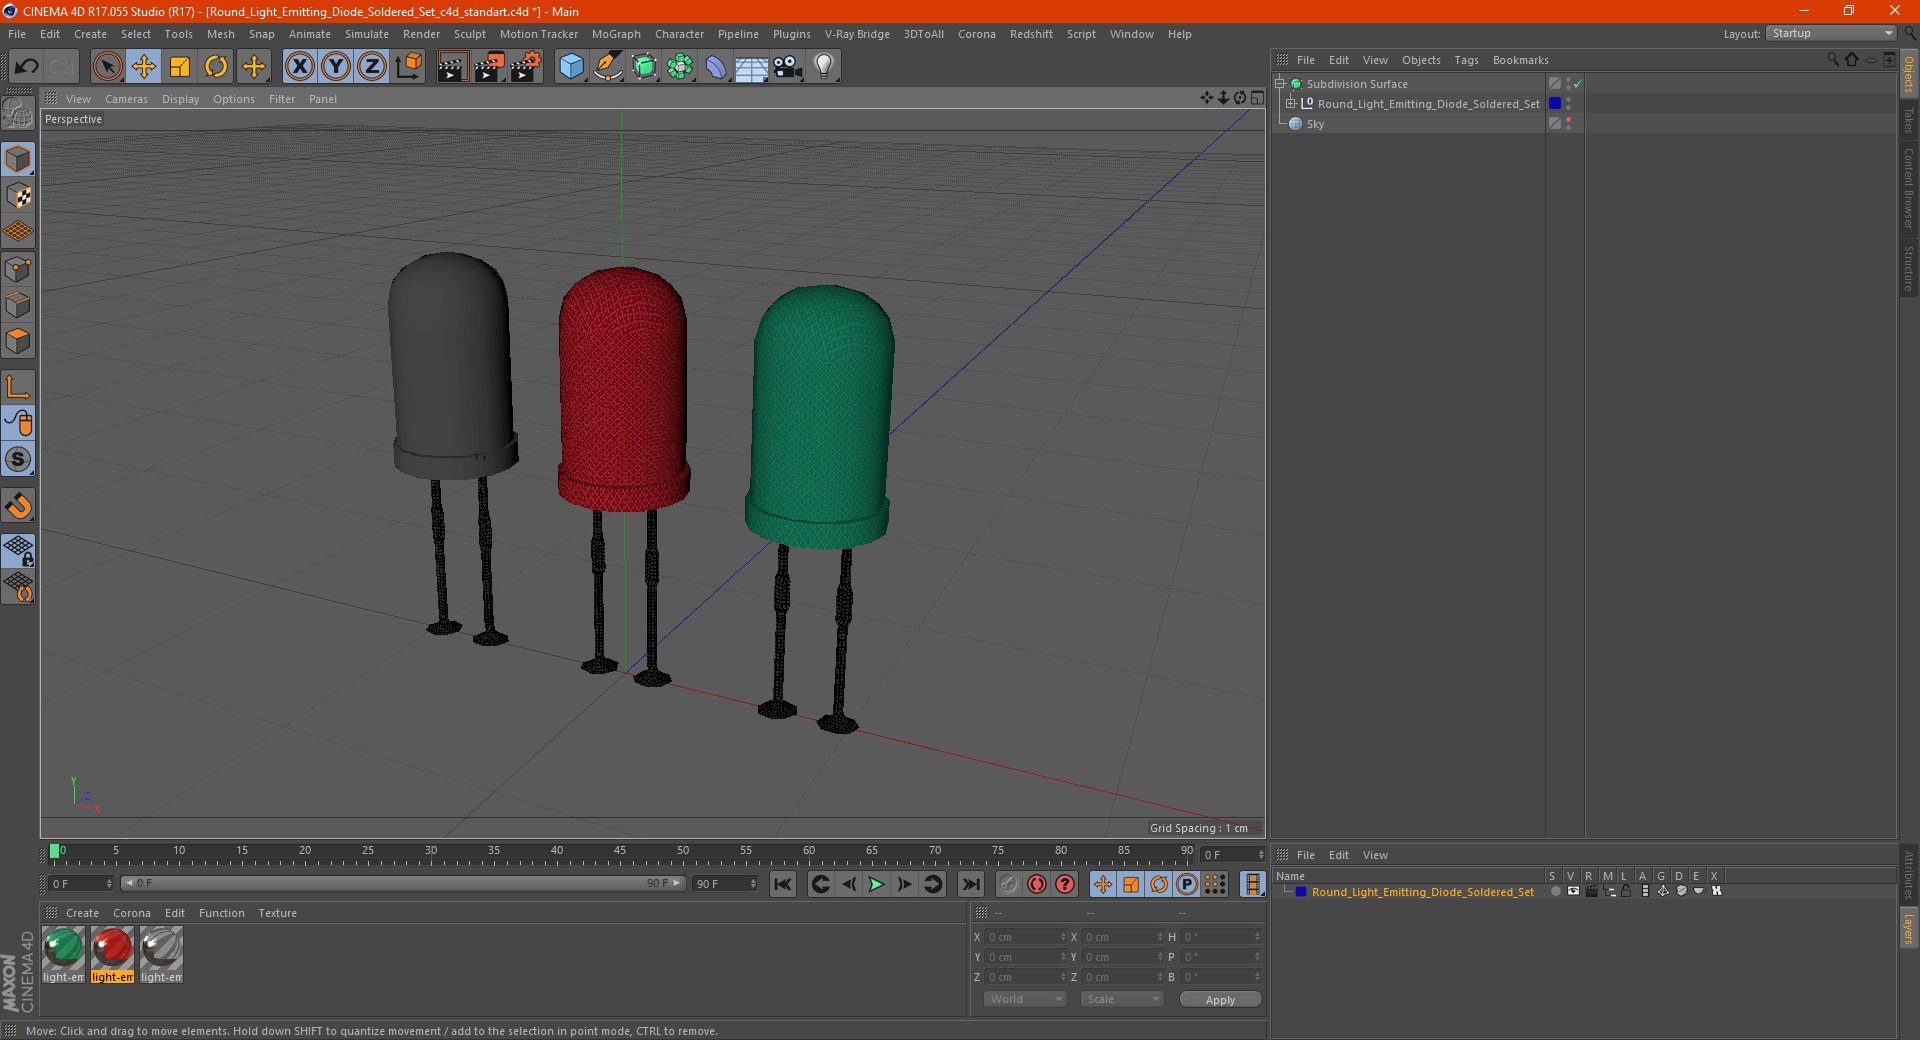Expand the Round_Light_Emitting_Diode_Soldered_Set tree item
Viewport: 1920px width, 1040px height.
(1291, 104)
